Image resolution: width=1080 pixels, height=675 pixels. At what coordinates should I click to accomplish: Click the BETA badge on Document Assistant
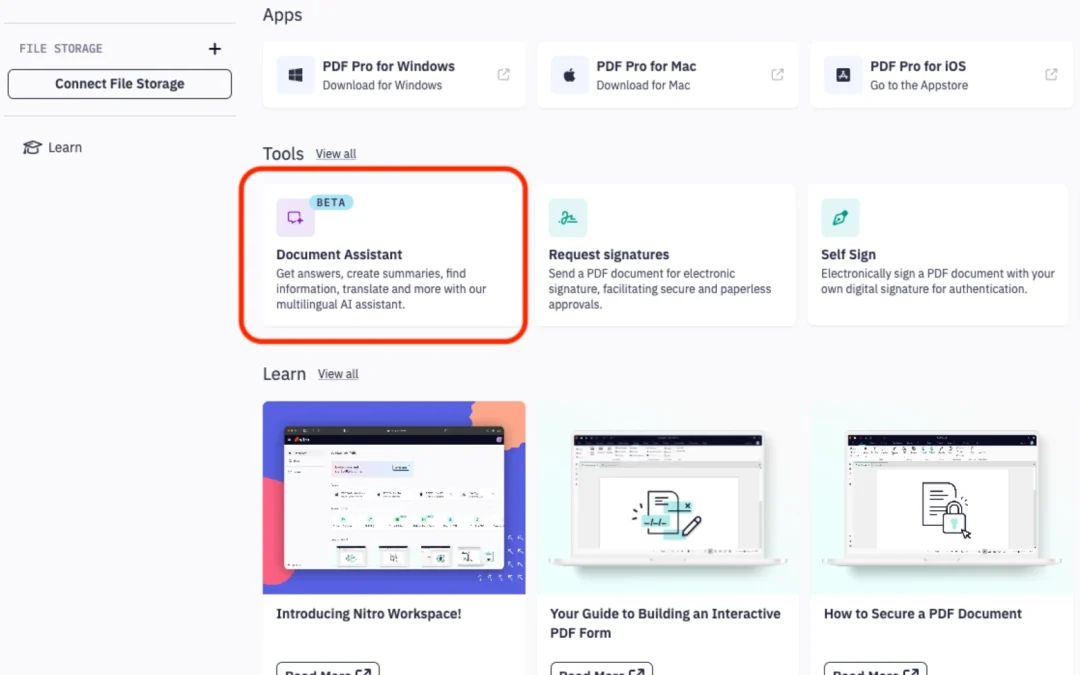click(331, 202)
